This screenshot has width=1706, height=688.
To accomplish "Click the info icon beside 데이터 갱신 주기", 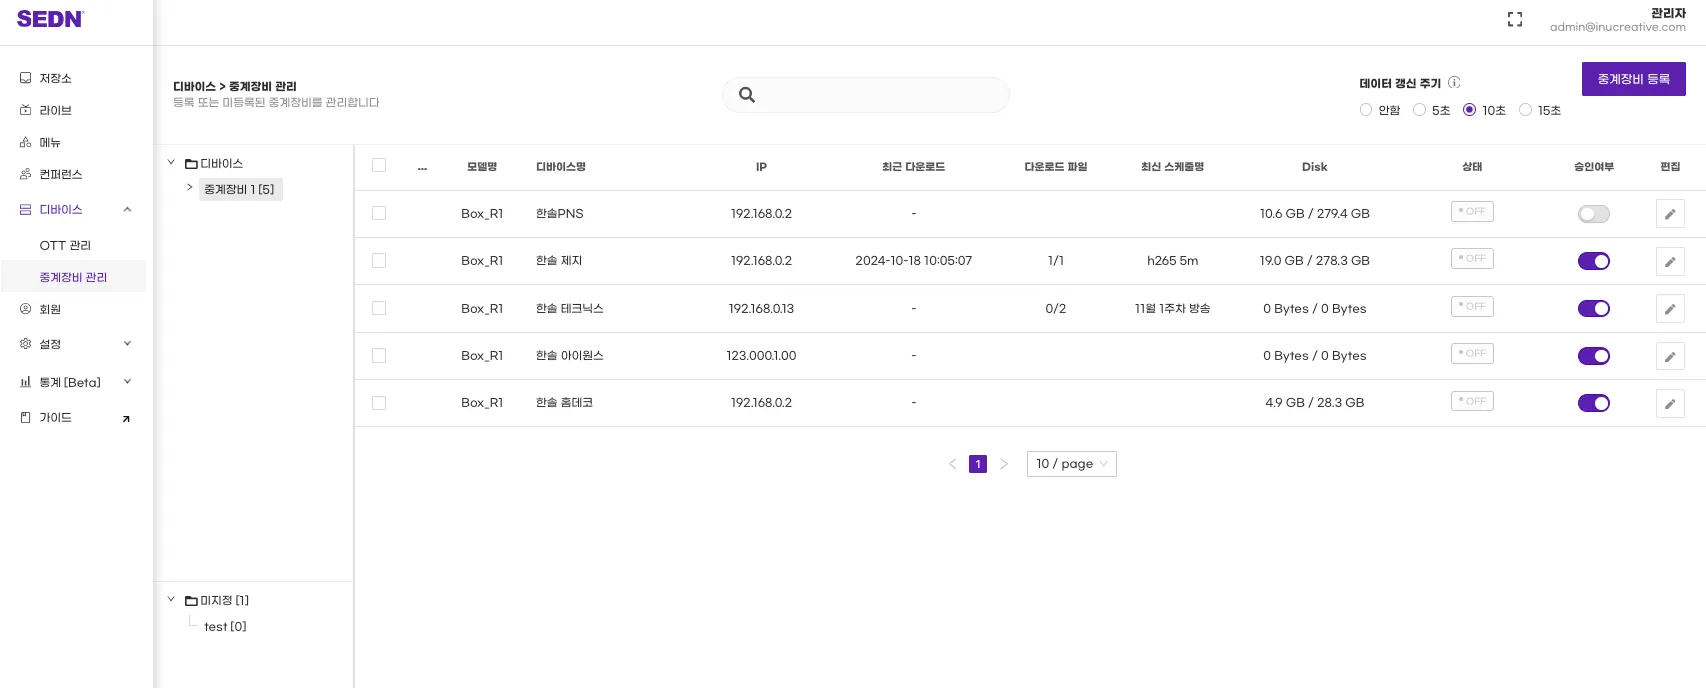I will 1454,83.
